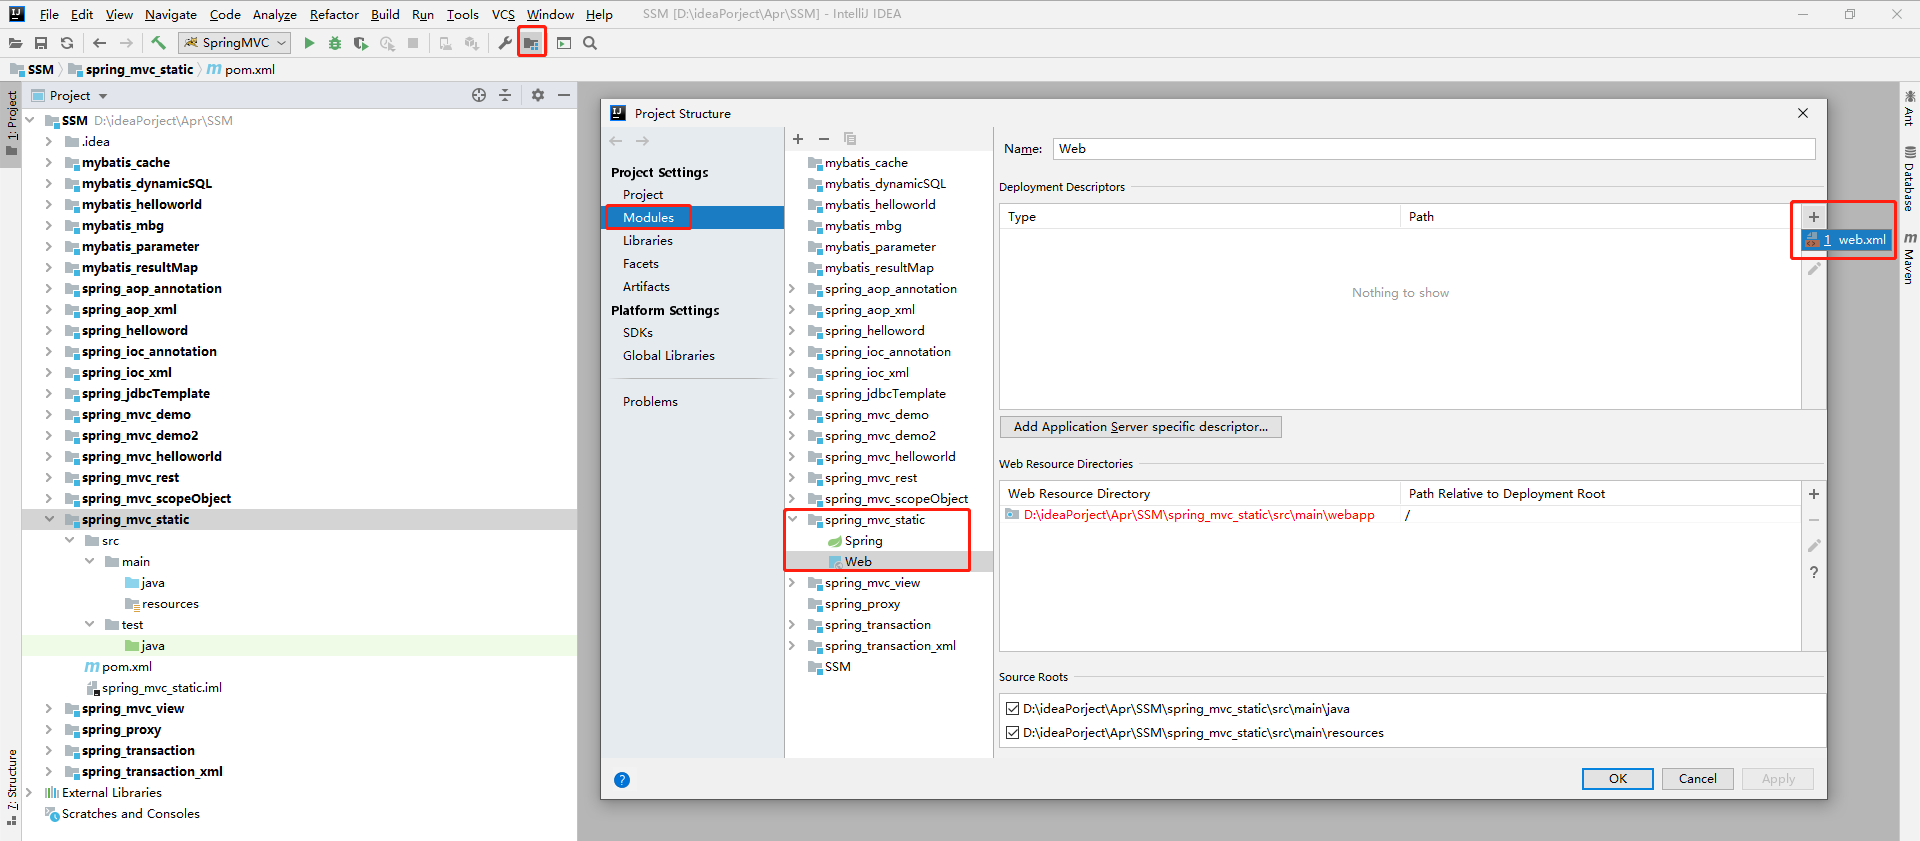
Task: Click the Collapse All icon in Project panel
Action: coord(505,95)
